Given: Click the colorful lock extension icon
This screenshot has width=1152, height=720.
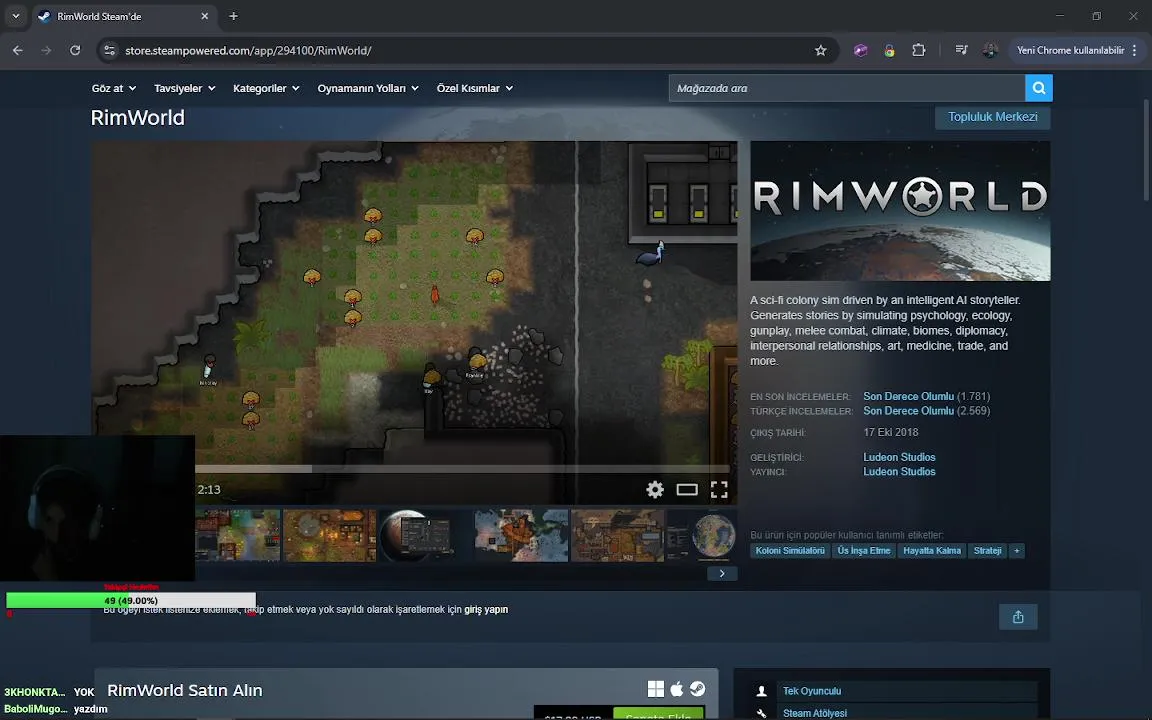Looking at the screenshot, I should tap(889, 51).
